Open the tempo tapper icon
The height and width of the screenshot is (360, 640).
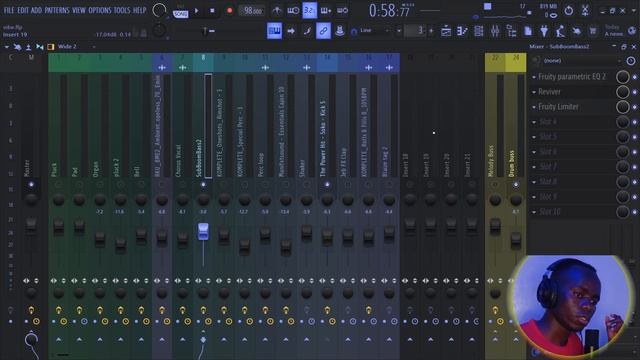(560, 31)
